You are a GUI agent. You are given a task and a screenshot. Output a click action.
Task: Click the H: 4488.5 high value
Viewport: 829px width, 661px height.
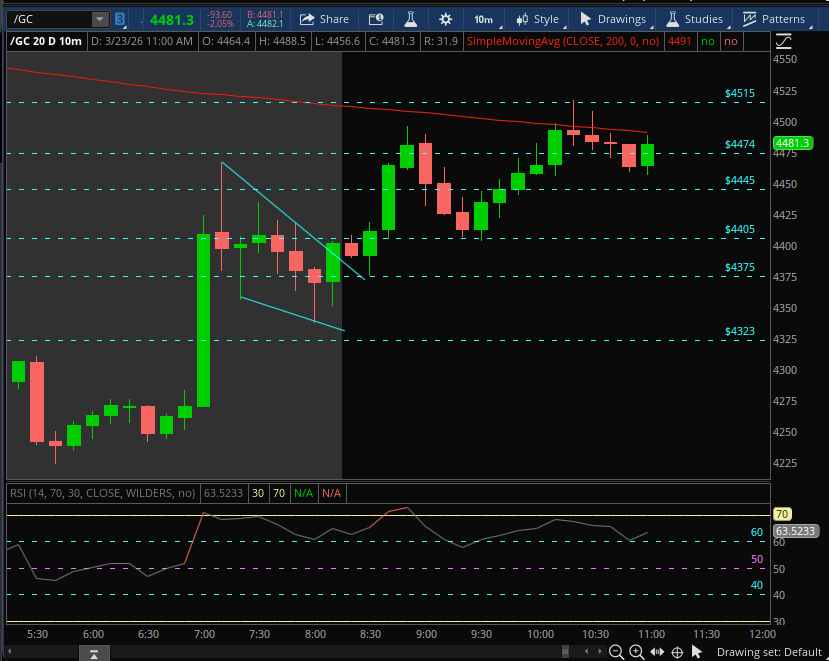pos(282,41)
